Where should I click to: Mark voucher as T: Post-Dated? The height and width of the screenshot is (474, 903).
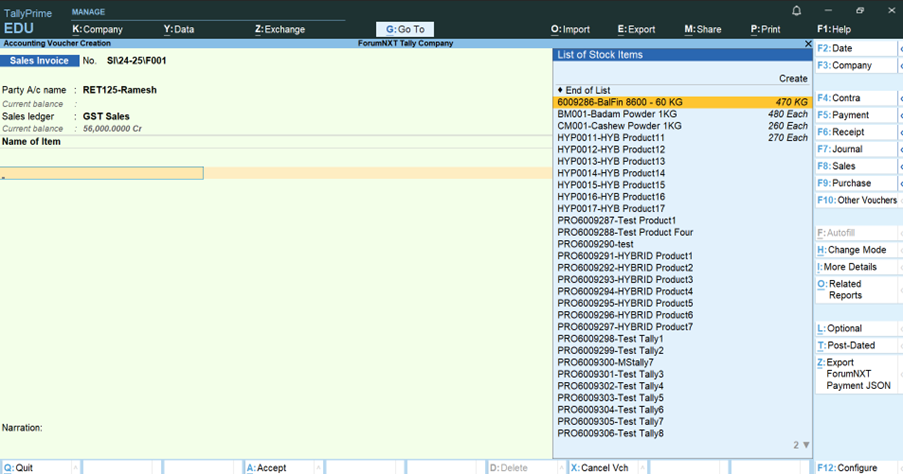[856, 346]
